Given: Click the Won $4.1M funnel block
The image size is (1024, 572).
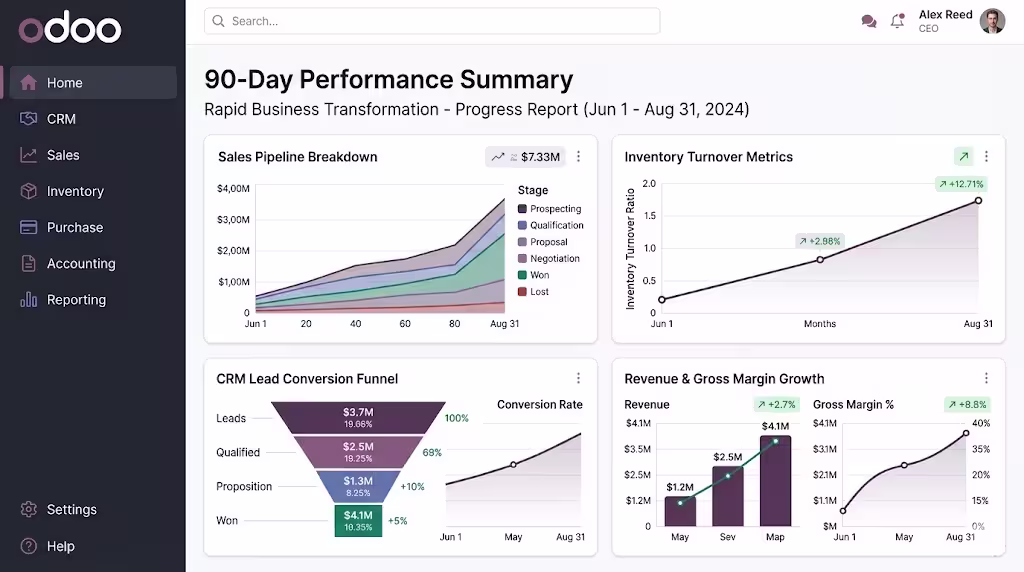Looking at the screenshot, I should 358,520.
